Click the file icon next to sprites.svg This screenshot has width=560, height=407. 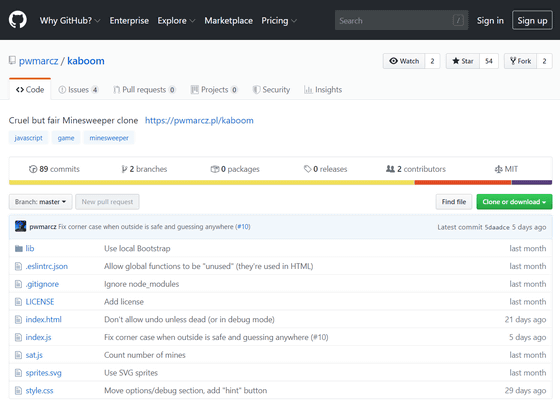tap(18, 373)
